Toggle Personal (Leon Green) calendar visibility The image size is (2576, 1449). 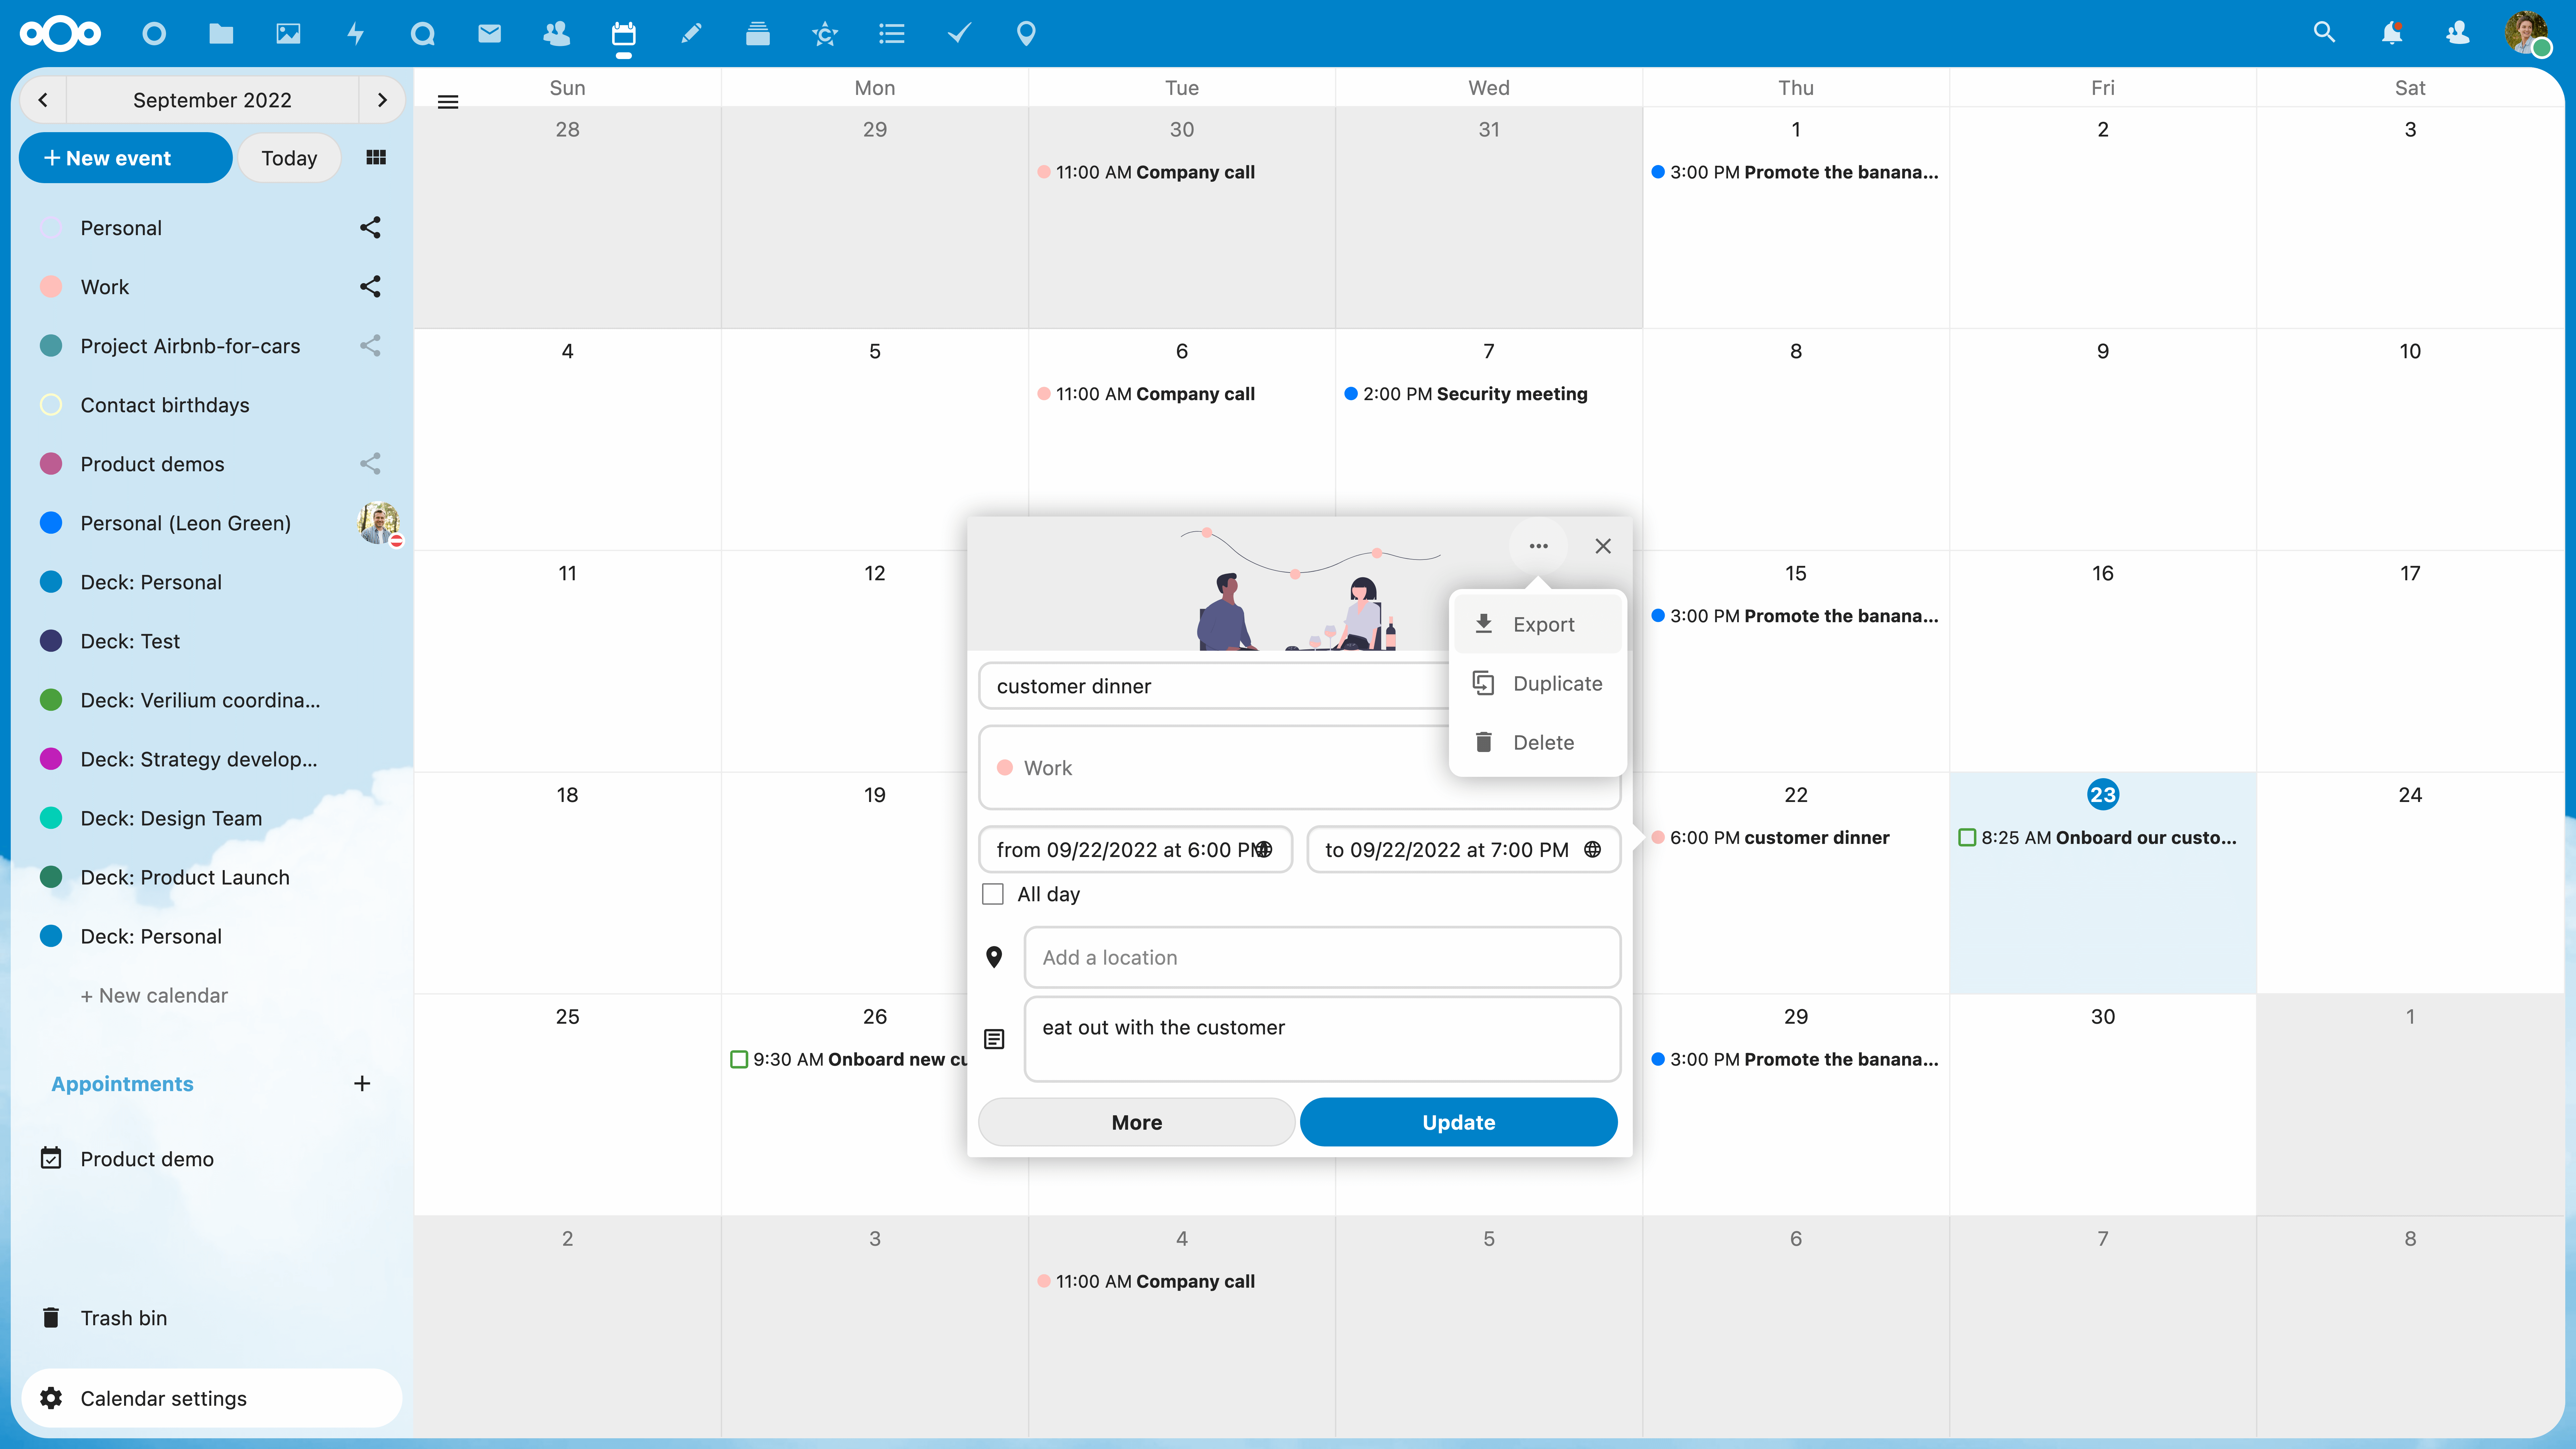[51, 523]
